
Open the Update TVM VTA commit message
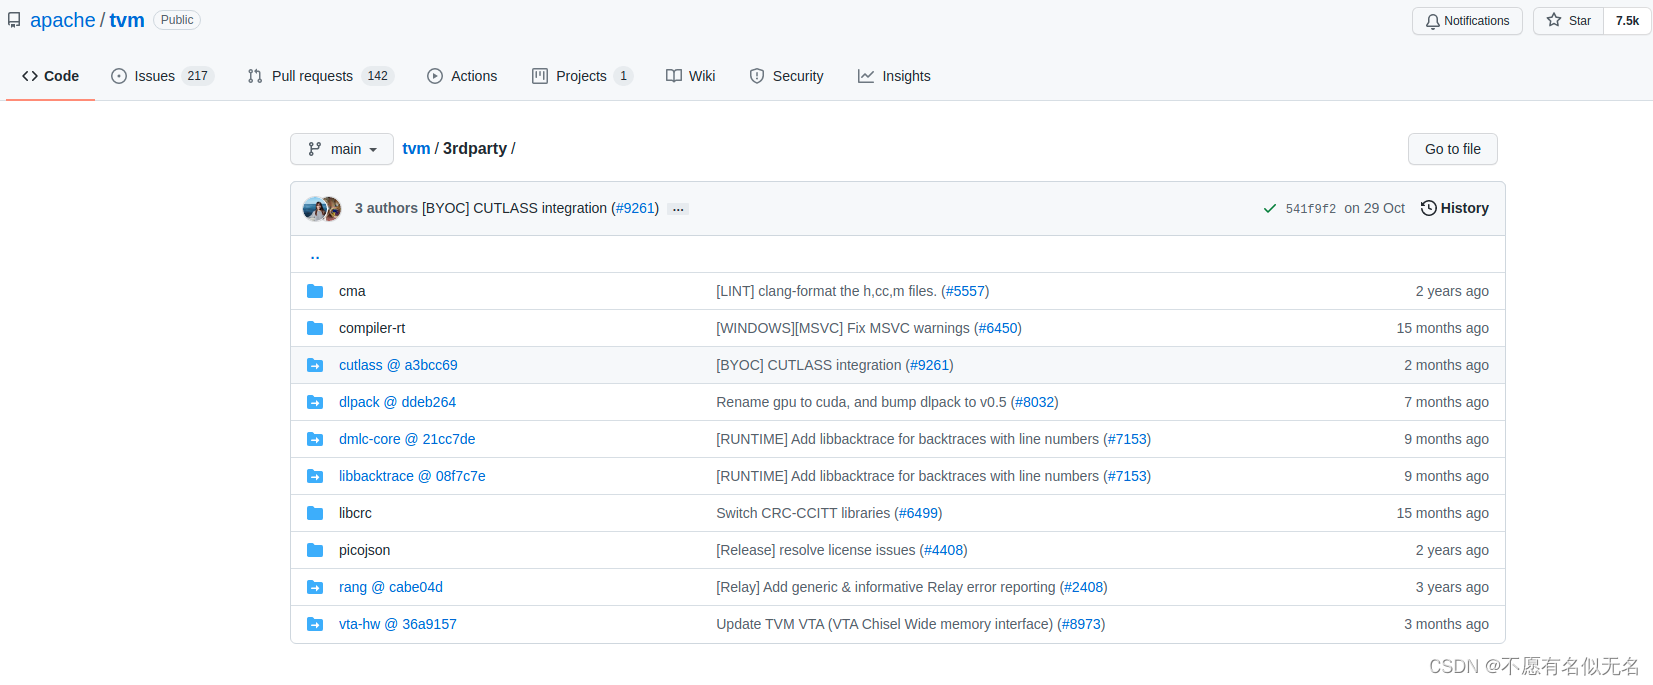click(x=885, y=624)
